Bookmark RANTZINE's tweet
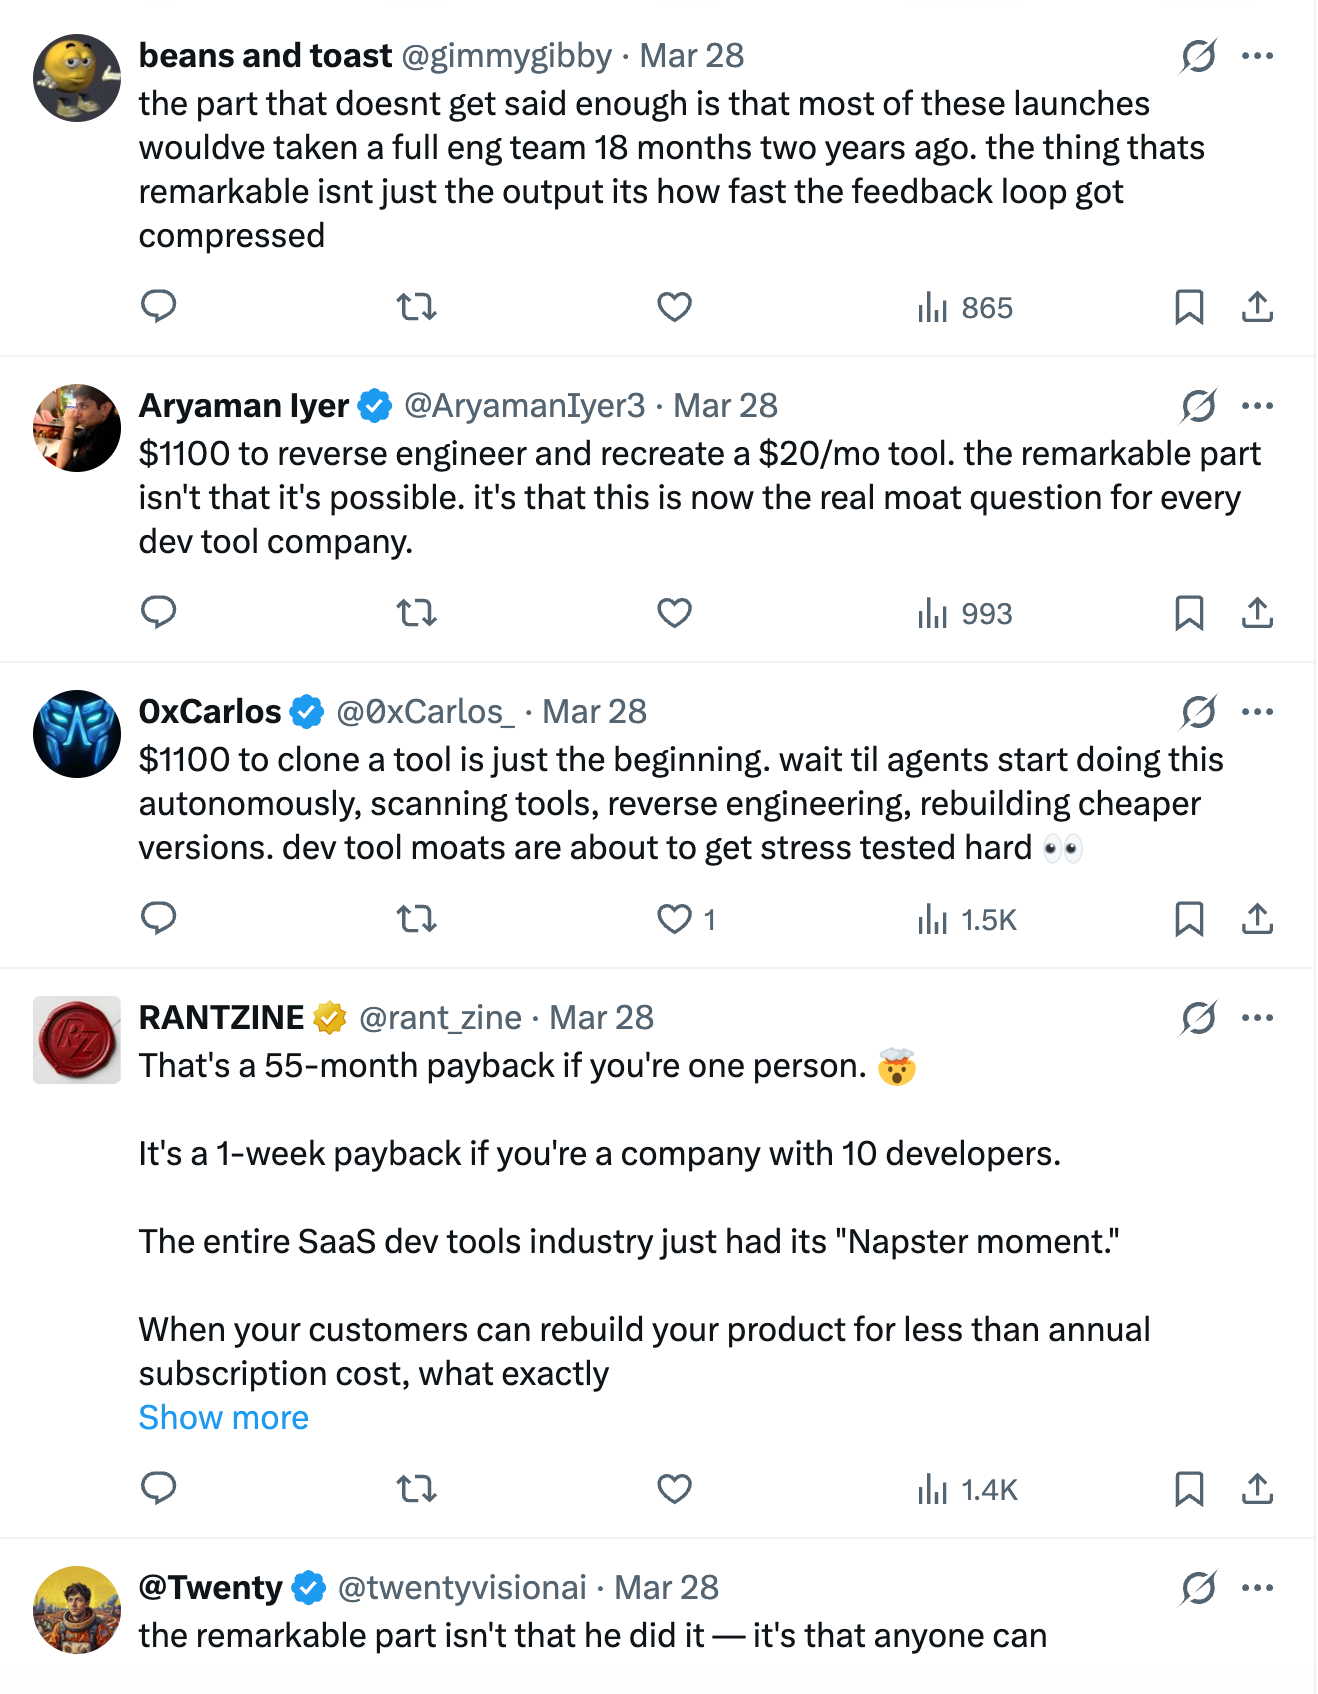 (1188, 1488)
